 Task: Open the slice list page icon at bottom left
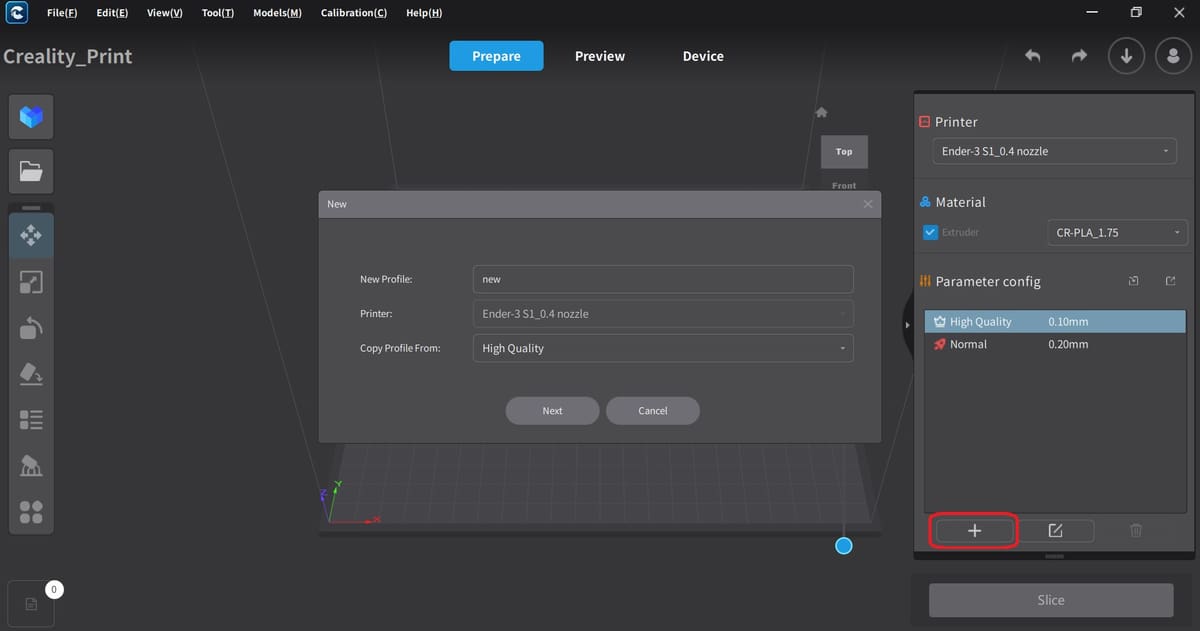[x=31, y=604]
